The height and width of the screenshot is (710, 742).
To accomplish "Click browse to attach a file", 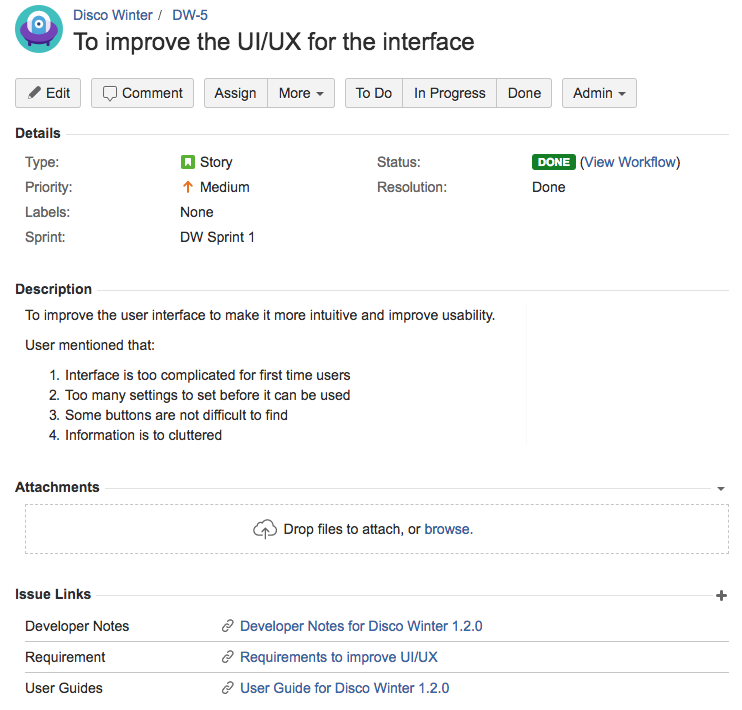I will pyautogui.click(x=447, y=529).
